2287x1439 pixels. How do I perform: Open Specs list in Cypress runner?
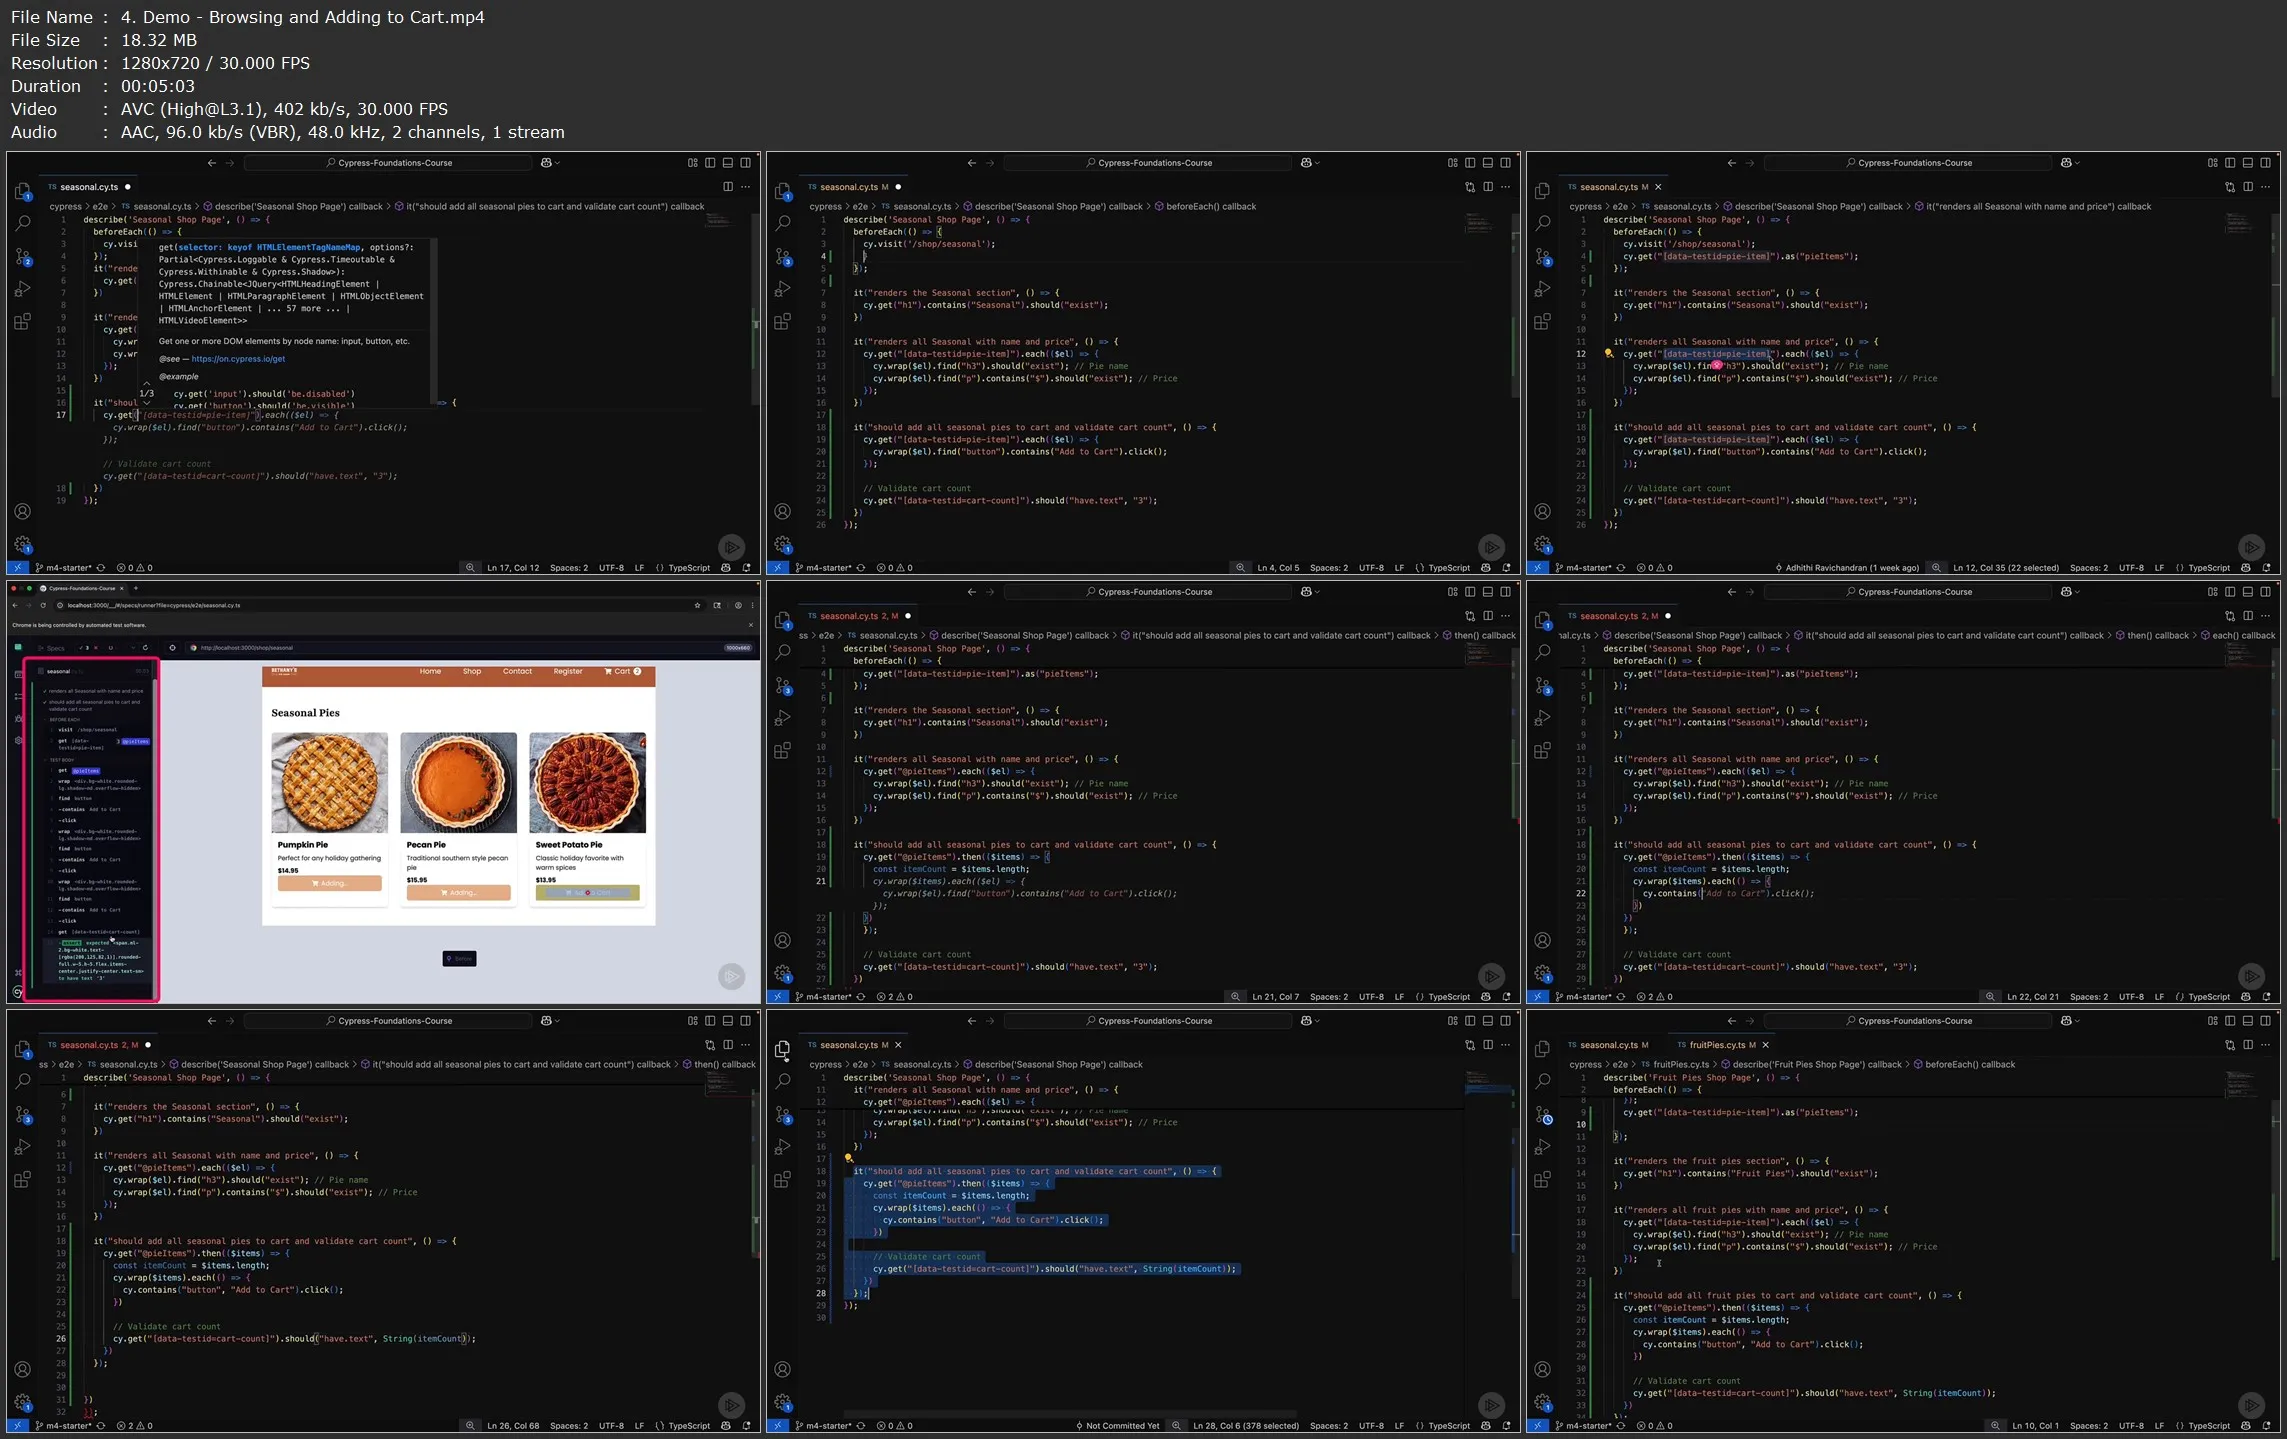pyautogui.click(x=53, y=648)
